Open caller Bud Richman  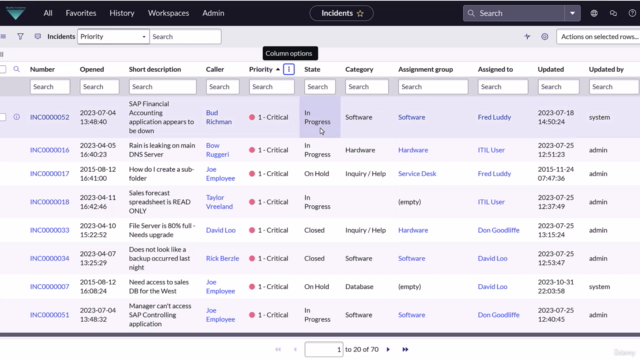[x=218, y=117]
